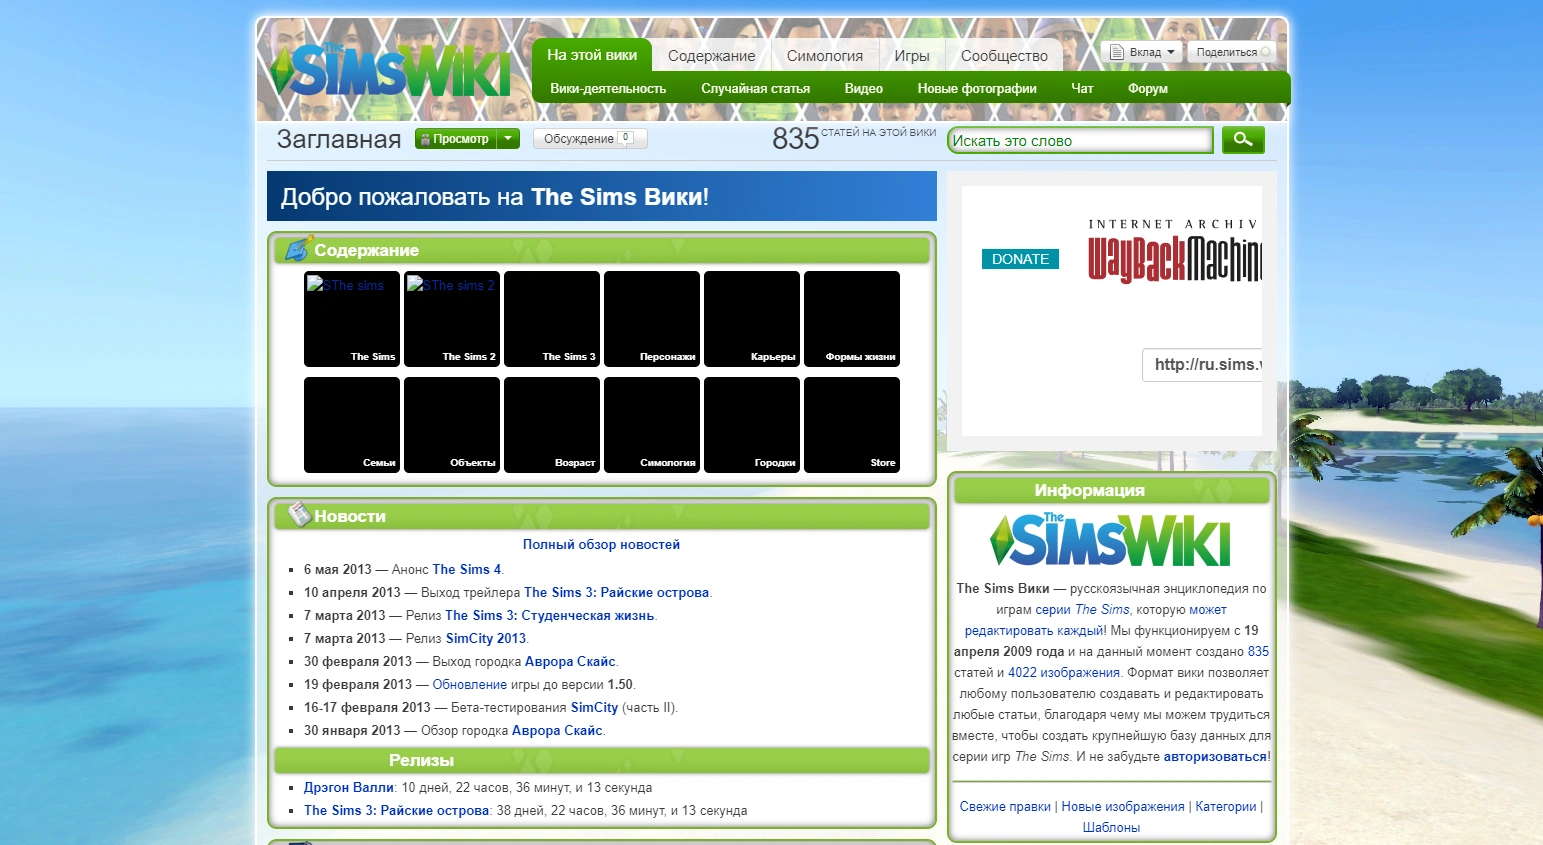Click the magnifier search button
This screenshot has height=845, width=1543.
(1243, 140)
